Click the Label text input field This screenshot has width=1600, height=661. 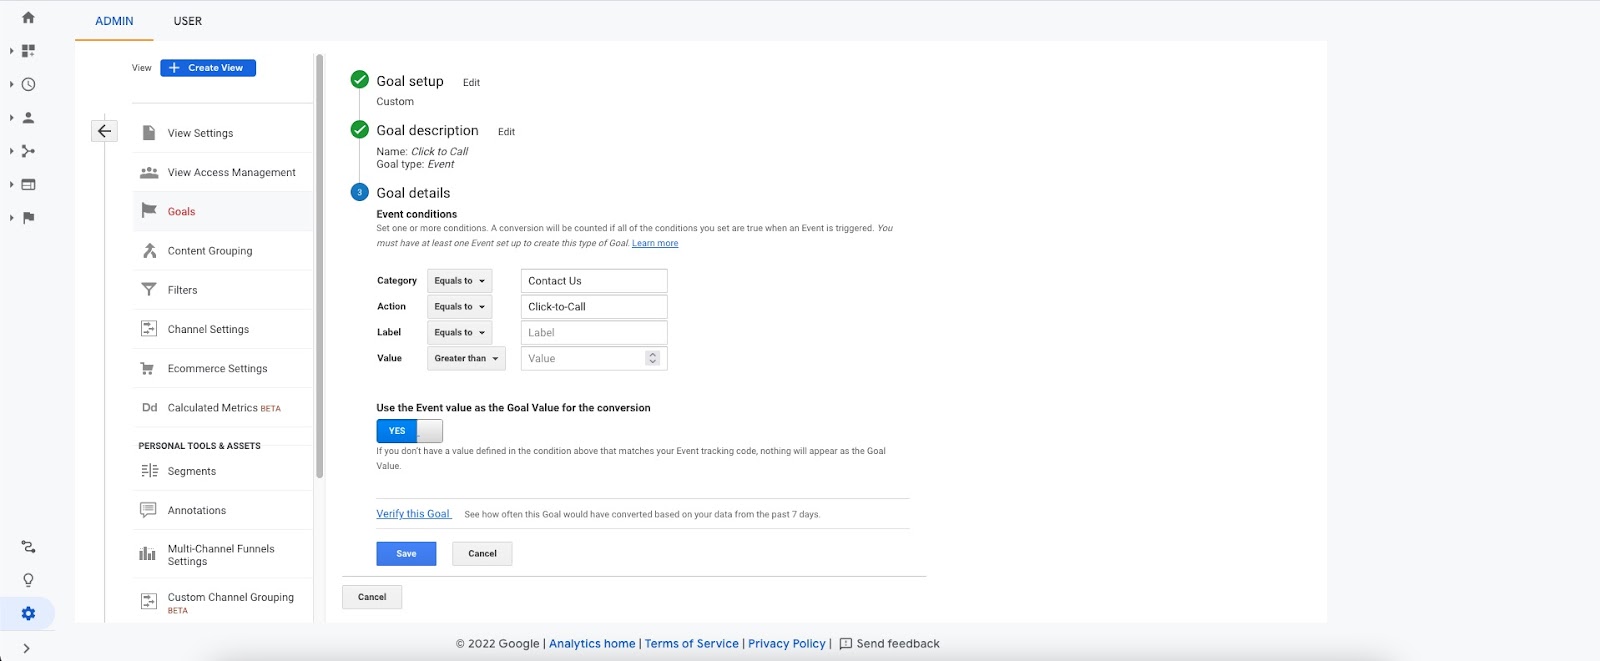click(593, 333)
